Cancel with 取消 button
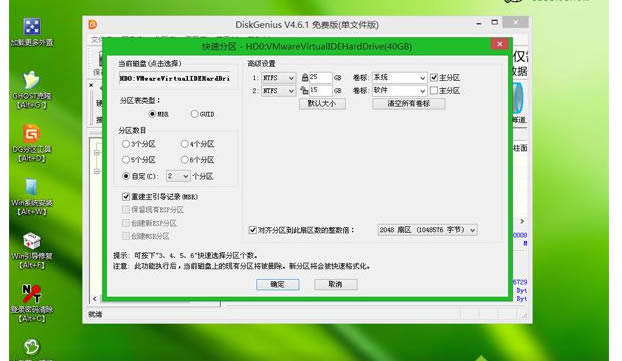The width and height of the screenshot is (622, 361). pyautogui.click(x=336, y=284)
